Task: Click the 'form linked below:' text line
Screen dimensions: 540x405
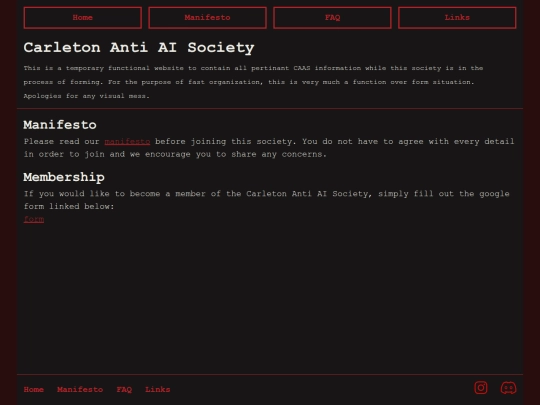Action: point(69,206)
